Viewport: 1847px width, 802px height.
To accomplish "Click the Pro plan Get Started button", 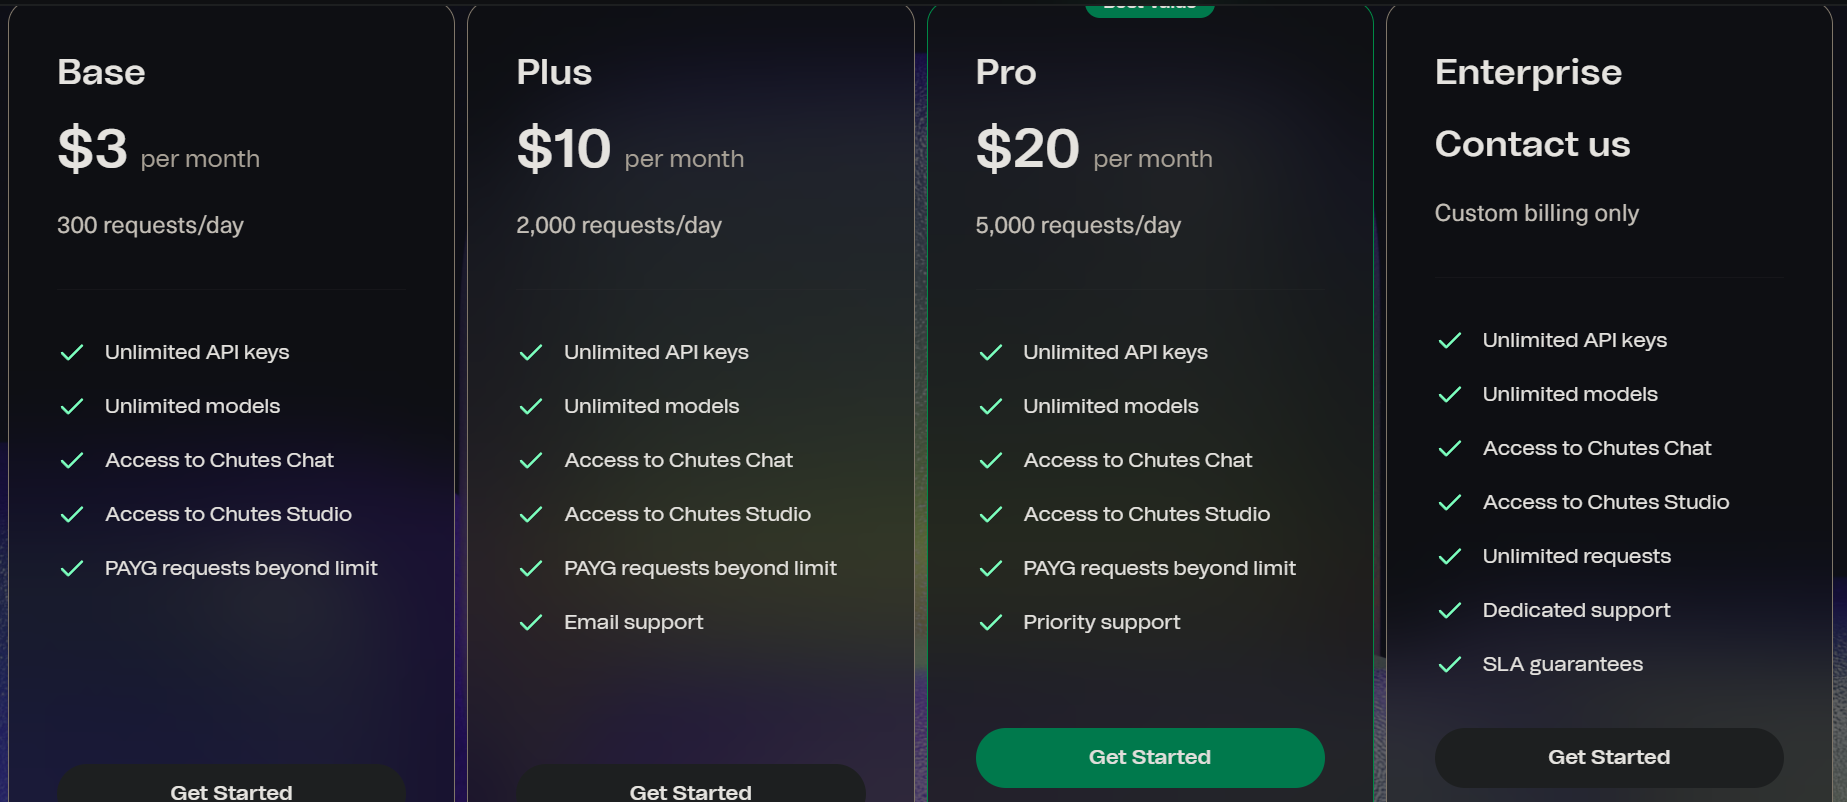I will pos(1150,757).
